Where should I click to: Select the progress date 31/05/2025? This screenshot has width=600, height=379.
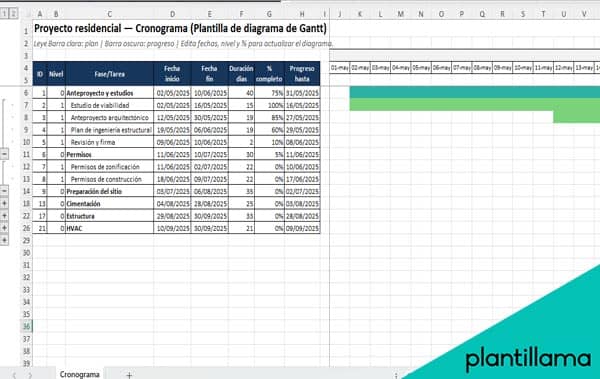tap(302, 93)
